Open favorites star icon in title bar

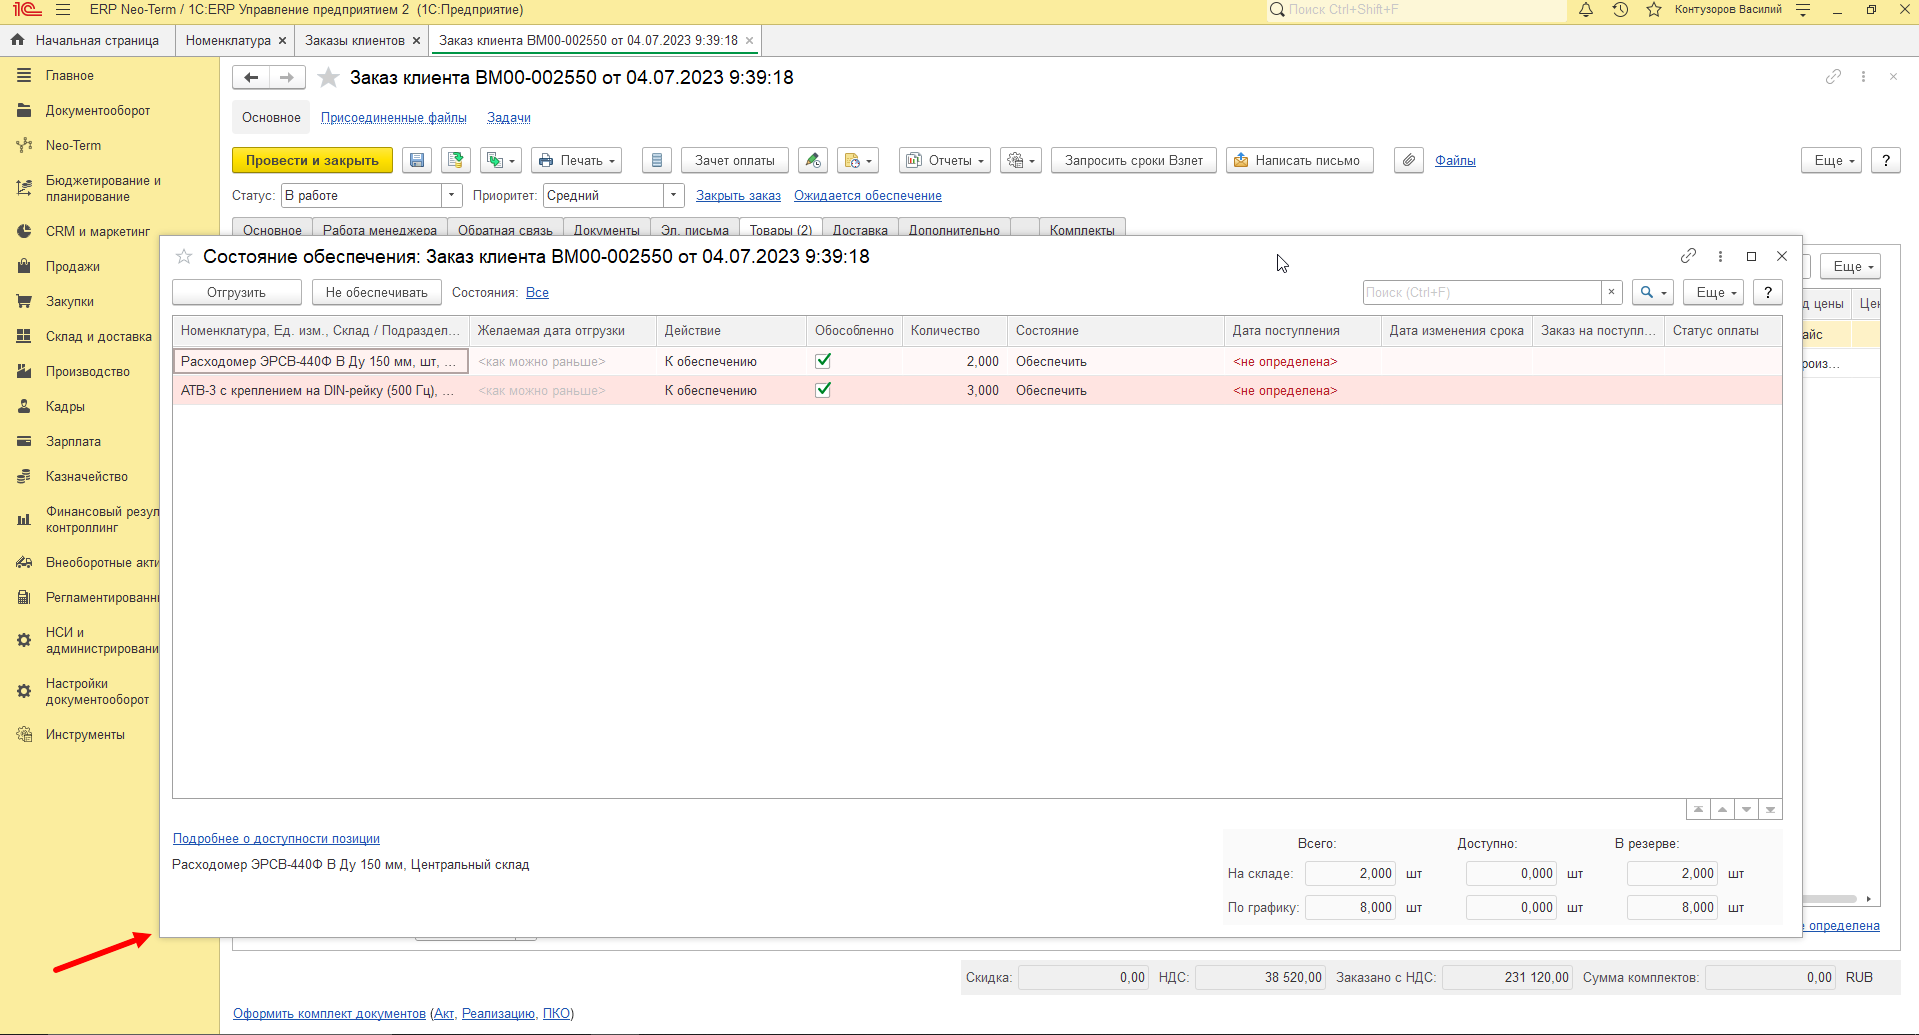[1654, 10]
